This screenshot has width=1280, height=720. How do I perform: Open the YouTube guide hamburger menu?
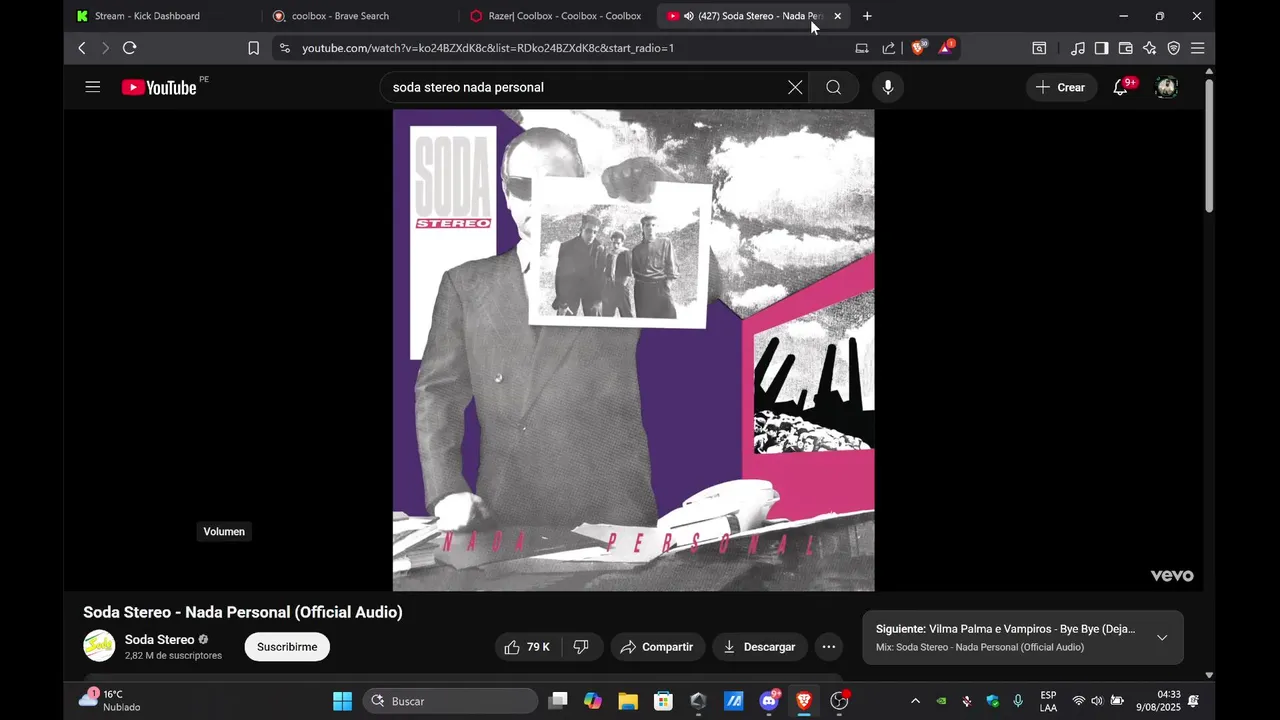pos(93,87)
